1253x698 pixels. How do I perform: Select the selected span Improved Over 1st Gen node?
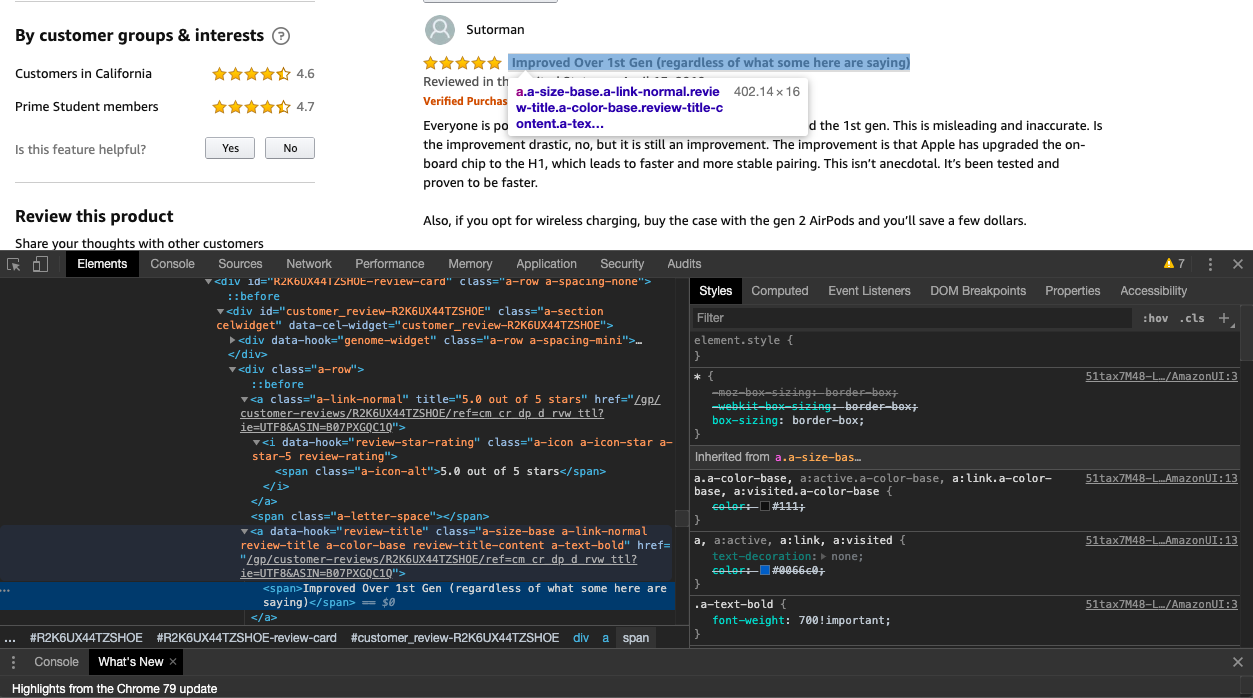337,595
